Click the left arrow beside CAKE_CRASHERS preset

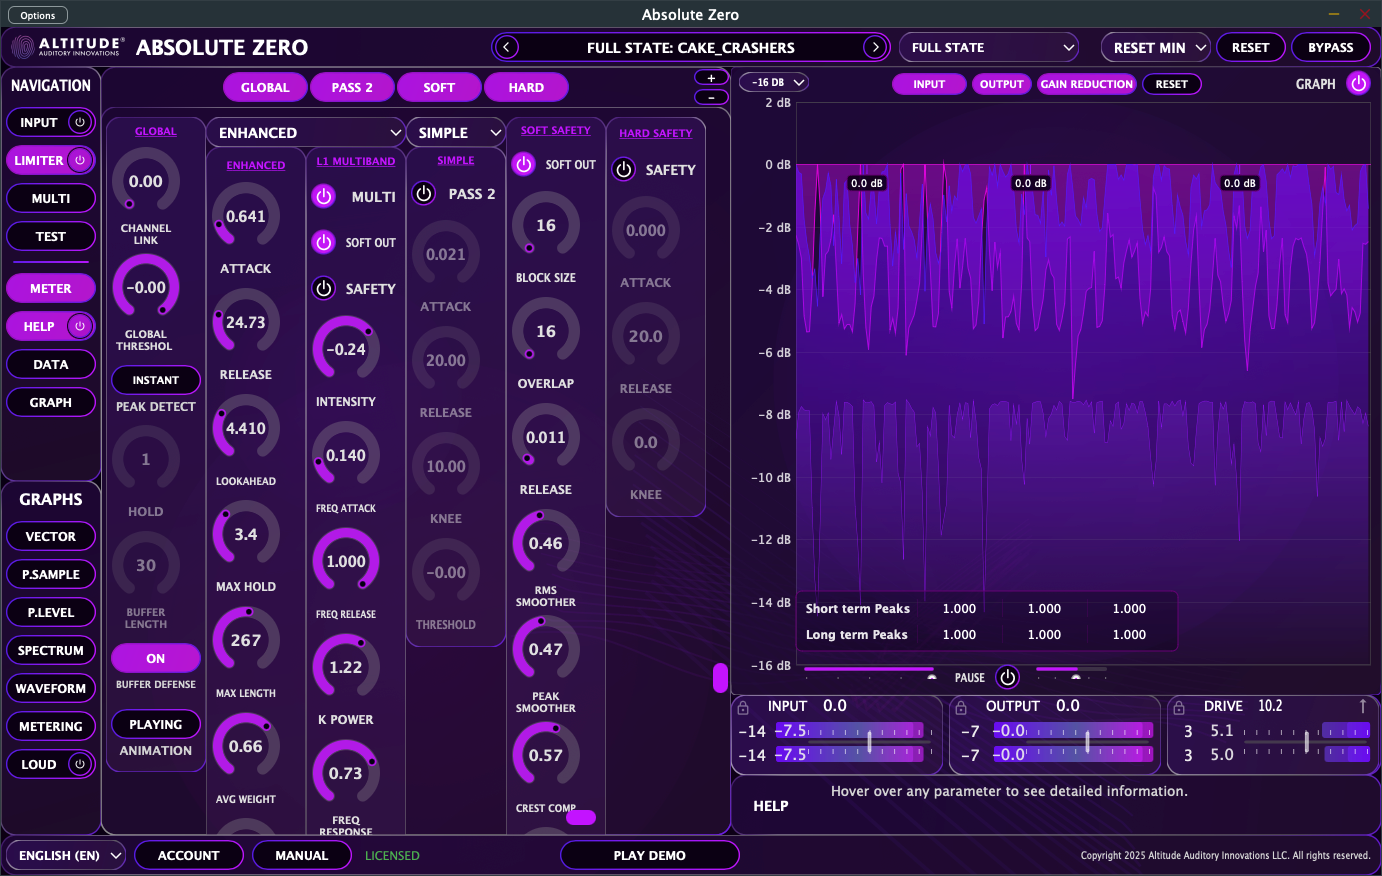[x=506, y=47]
